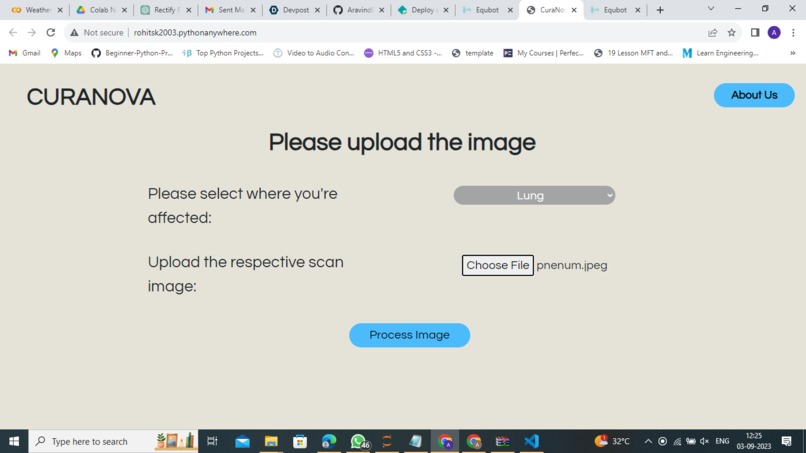Open Video to Audio Con... bookmark
Image resolution: width=806 pixels, height=453 pixels.
point(314,53)
